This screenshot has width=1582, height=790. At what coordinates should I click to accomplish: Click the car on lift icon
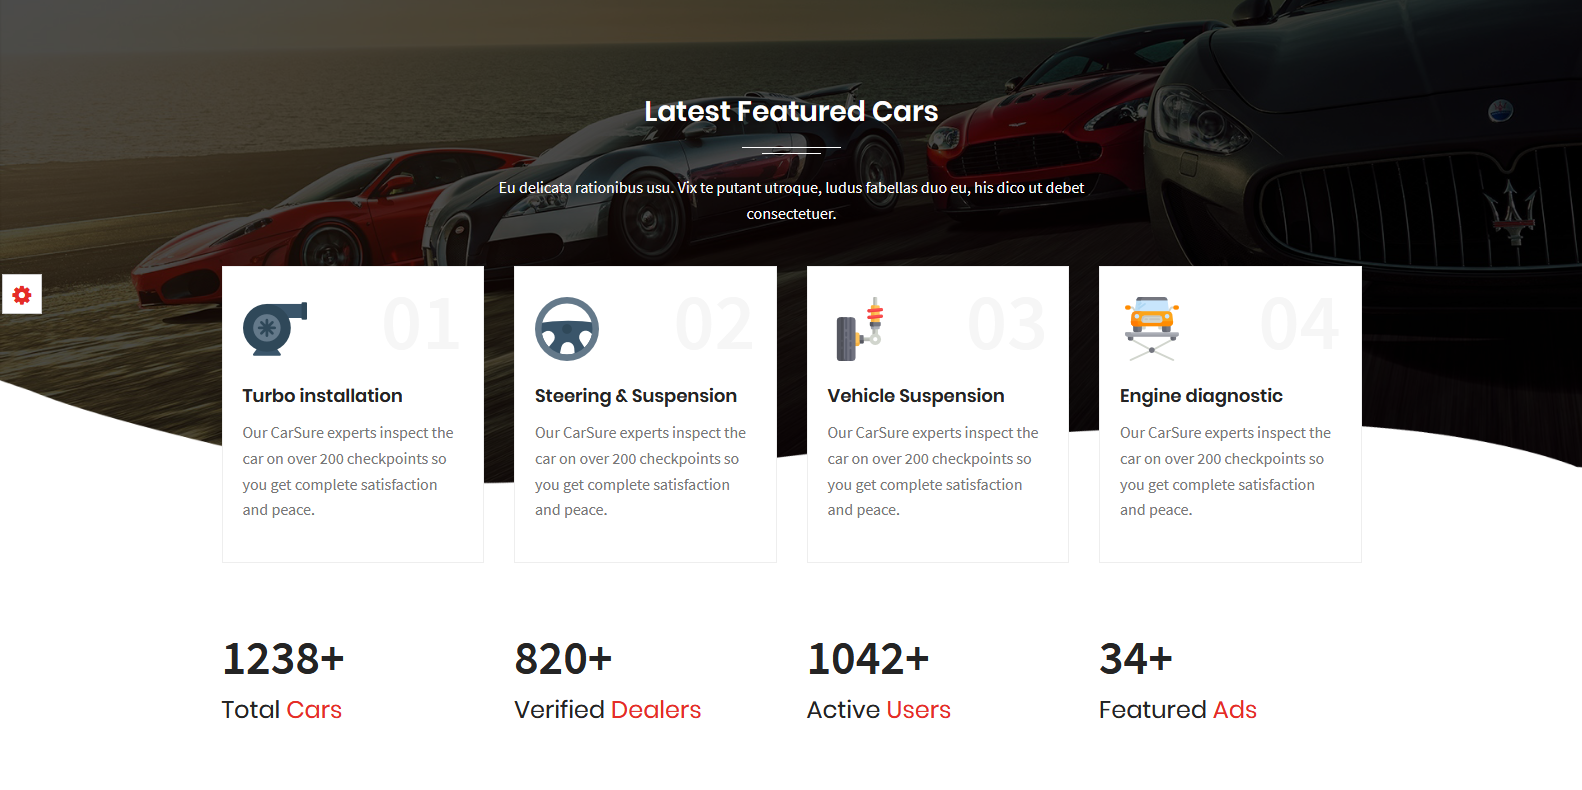(x=1151, y=328)
